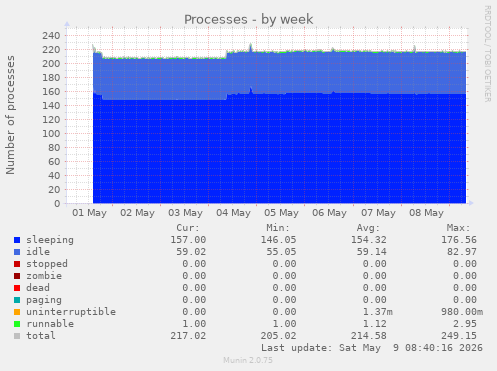Click the '06 May' x-axis date label

click(x=329, y=213)
